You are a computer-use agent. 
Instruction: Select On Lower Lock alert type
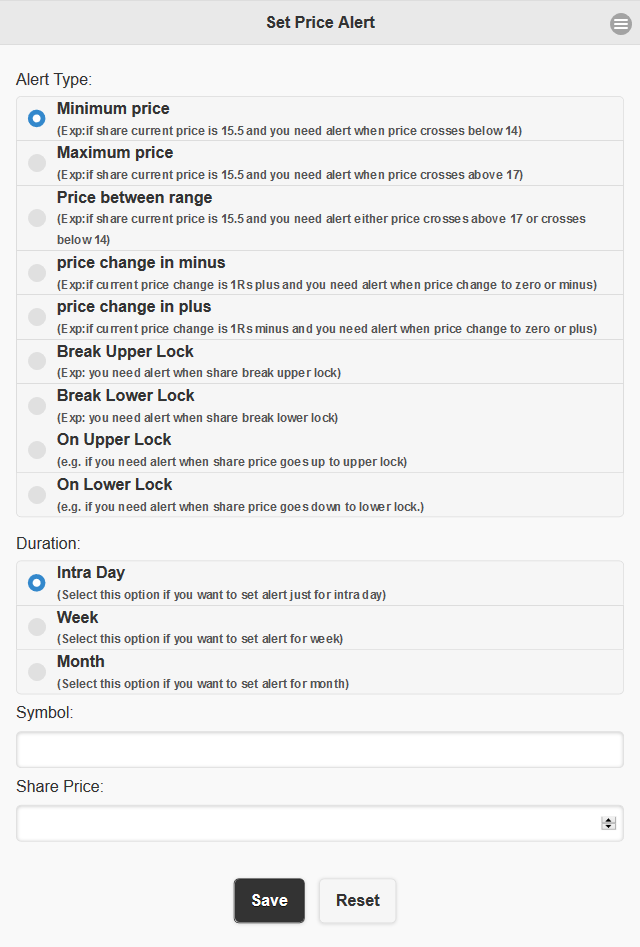320,495
